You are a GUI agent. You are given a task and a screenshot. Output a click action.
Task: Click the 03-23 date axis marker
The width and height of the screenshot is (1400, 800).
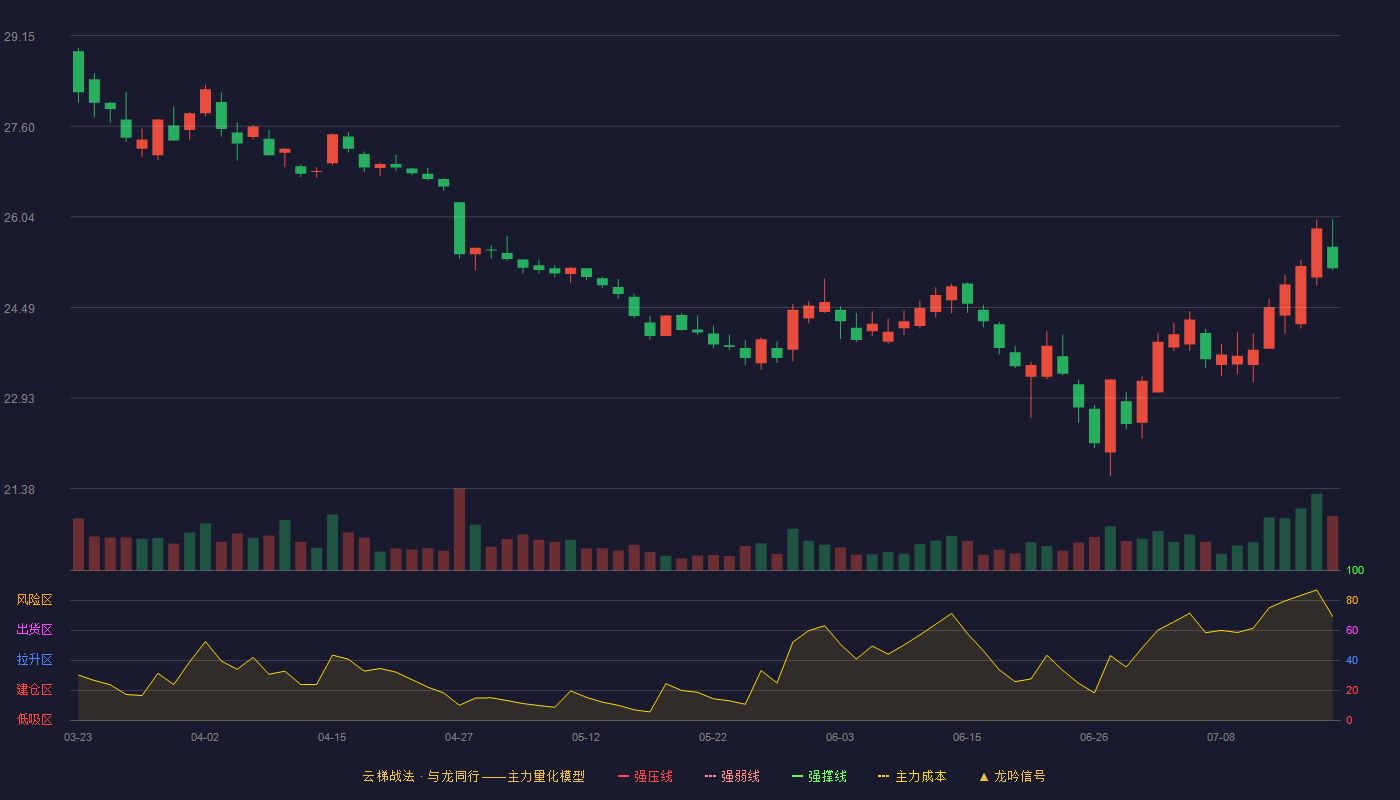coord(78,737)
